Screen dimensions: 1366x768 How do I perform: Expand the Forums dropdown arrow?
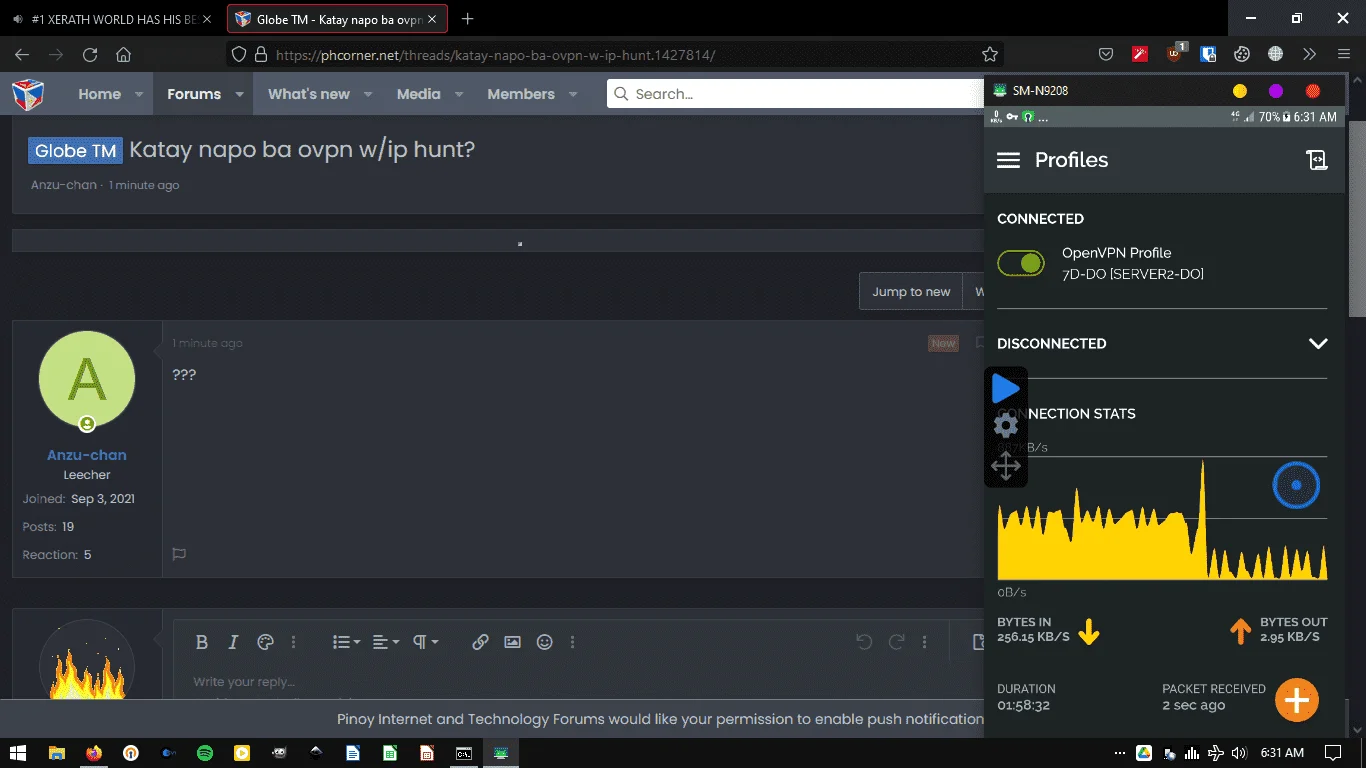click(239, 94)
